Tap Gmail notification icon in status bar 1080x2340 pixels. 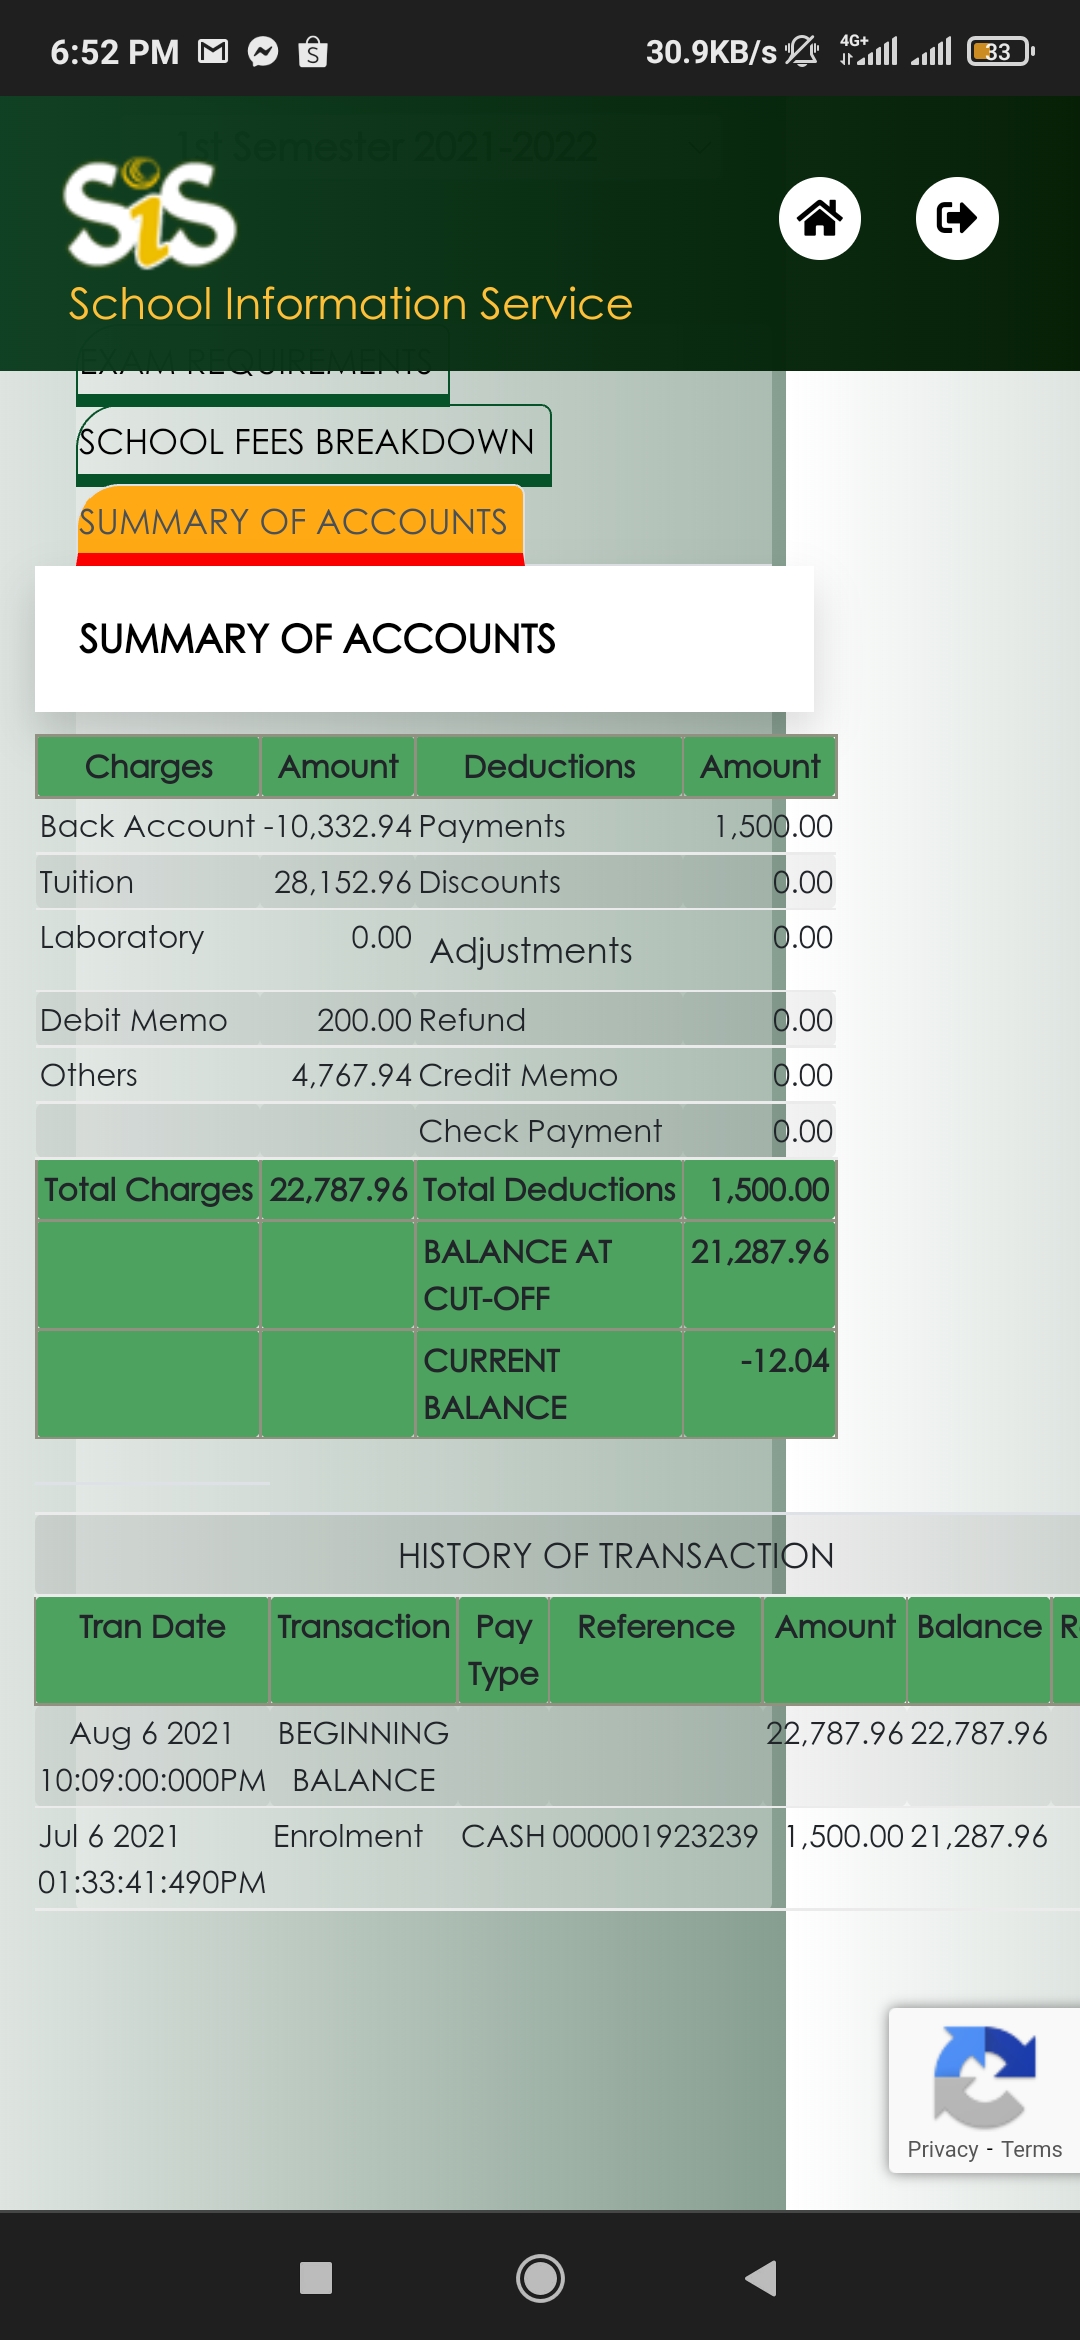213,51
